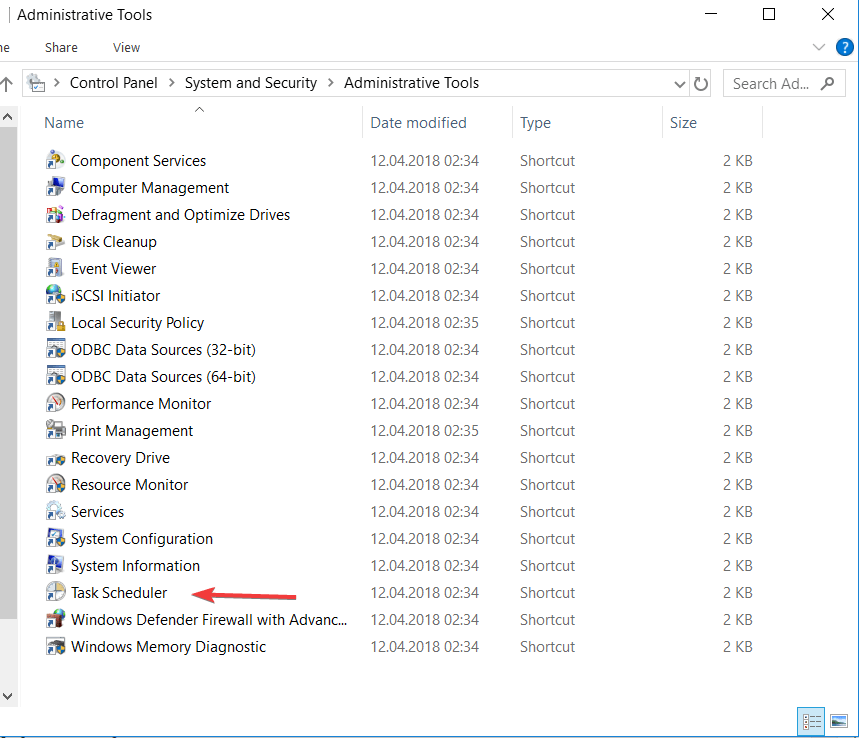The width and height of the screenshot is (859, 738).
Task: Open the address bar dropdown arrow
Action: click(680, 83)
